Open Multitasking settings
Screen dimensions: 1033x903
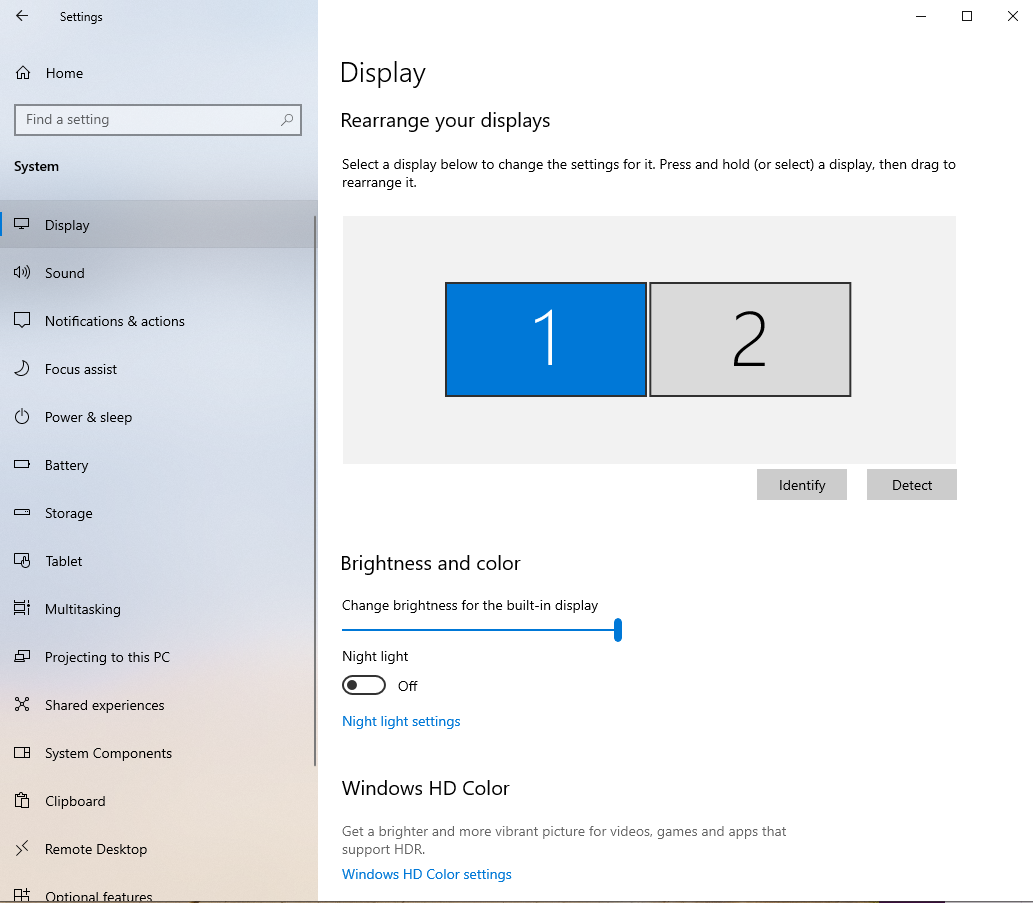(x=22, y=608)
